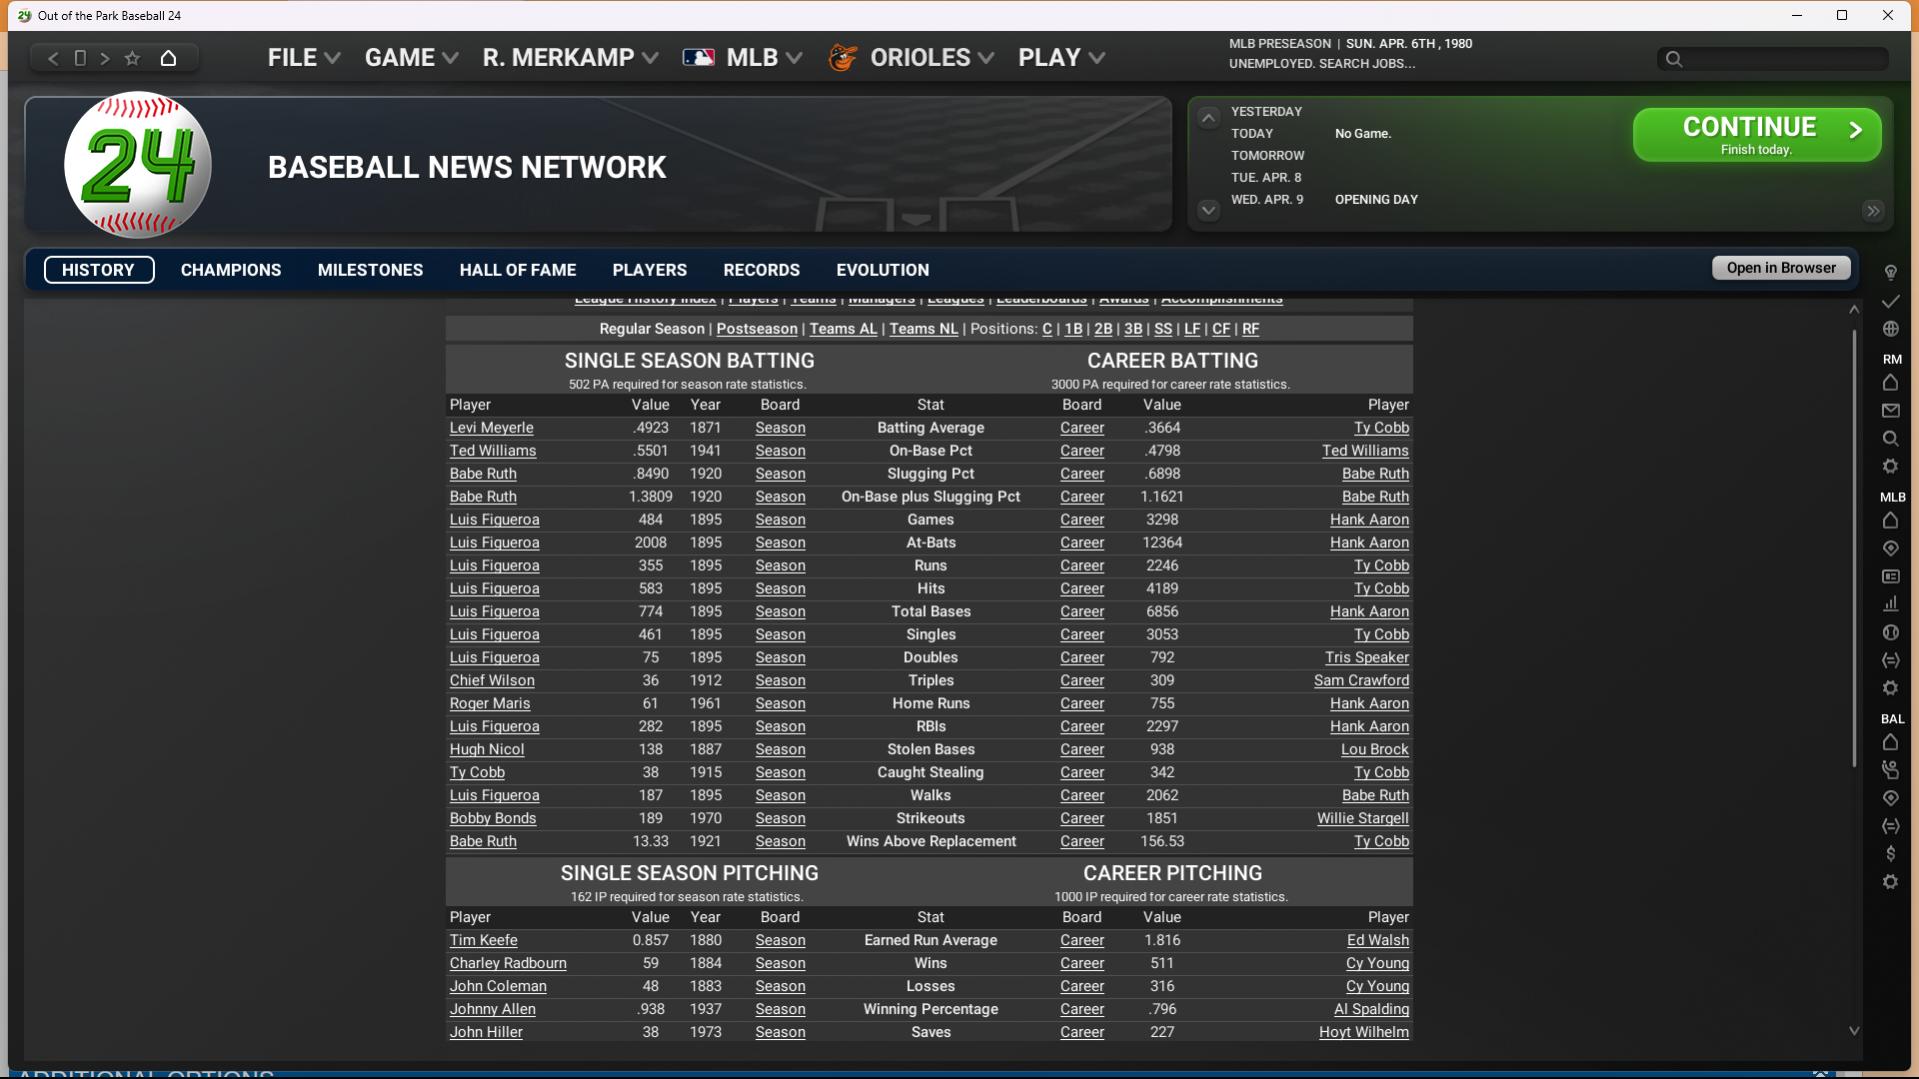This screenshot has height=1079, width=1919.
Task: Click the bookmark star icon
Action: (132, 58)
